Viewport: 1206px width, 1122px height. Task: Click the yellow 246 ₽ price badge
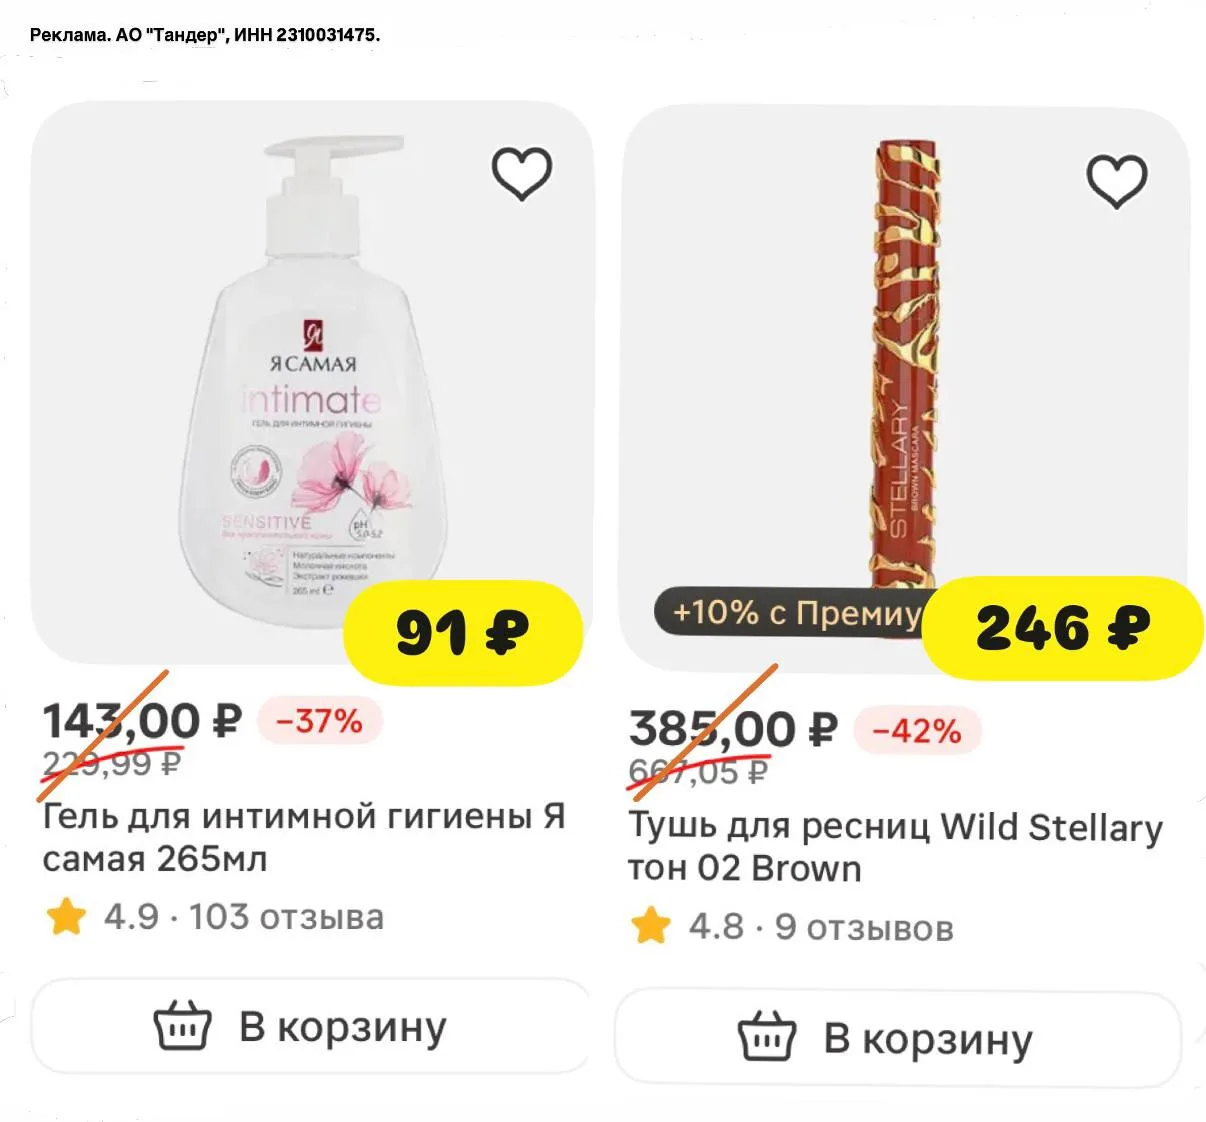click(x=1062, y=629)
